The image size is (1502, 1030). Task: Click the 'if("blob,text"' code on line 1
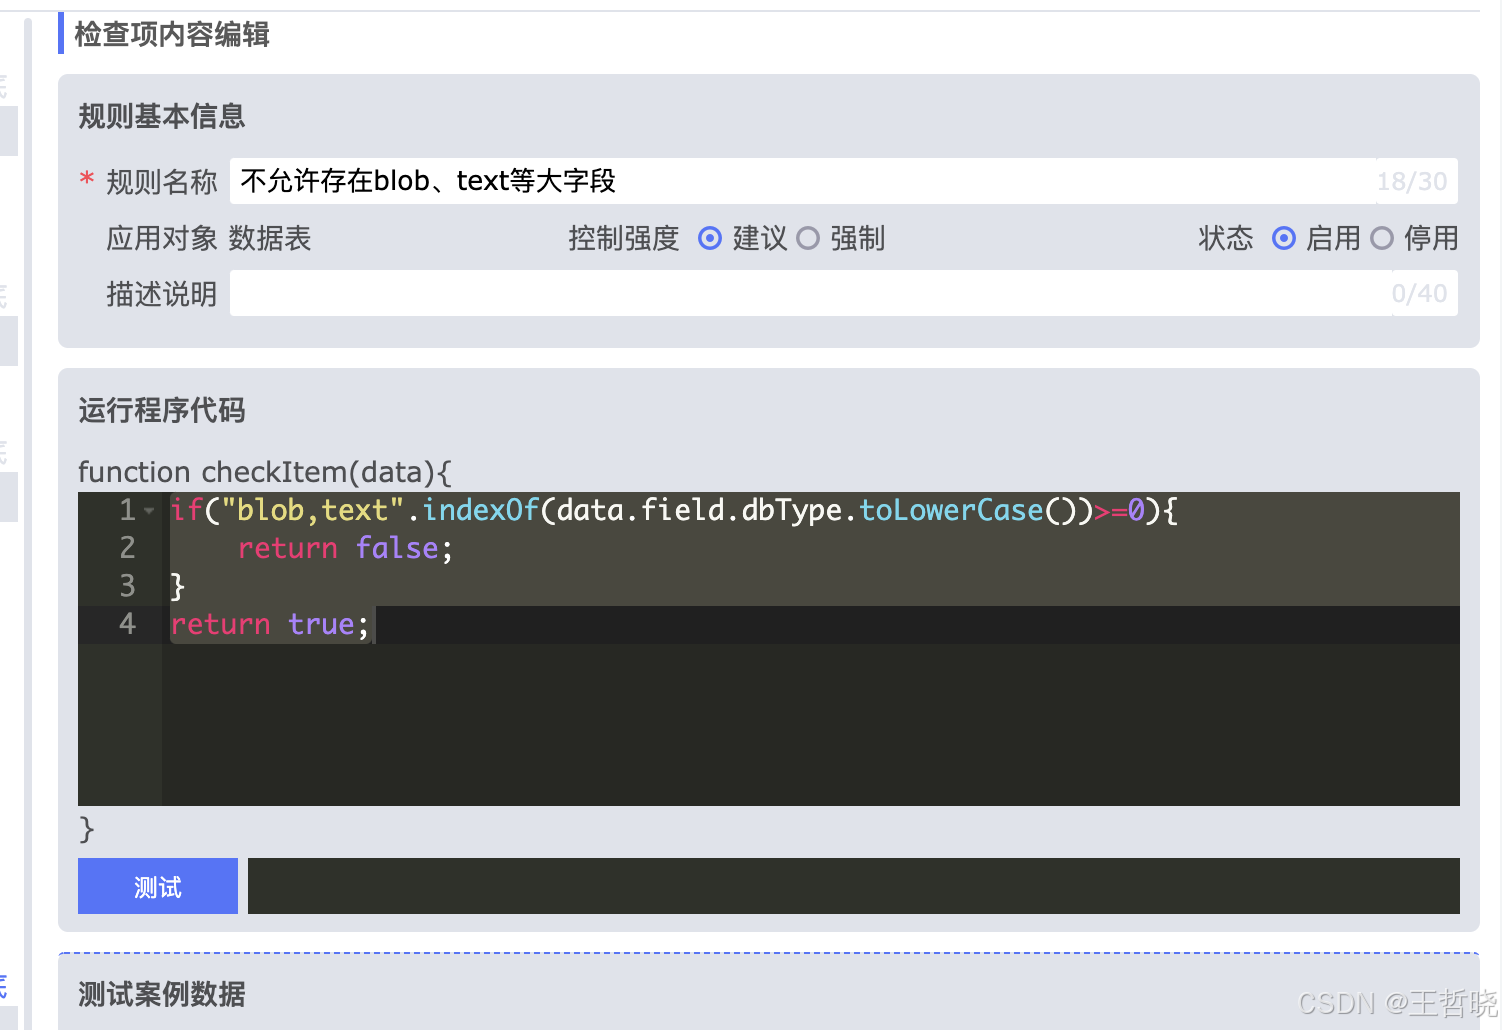click(287, 510)
